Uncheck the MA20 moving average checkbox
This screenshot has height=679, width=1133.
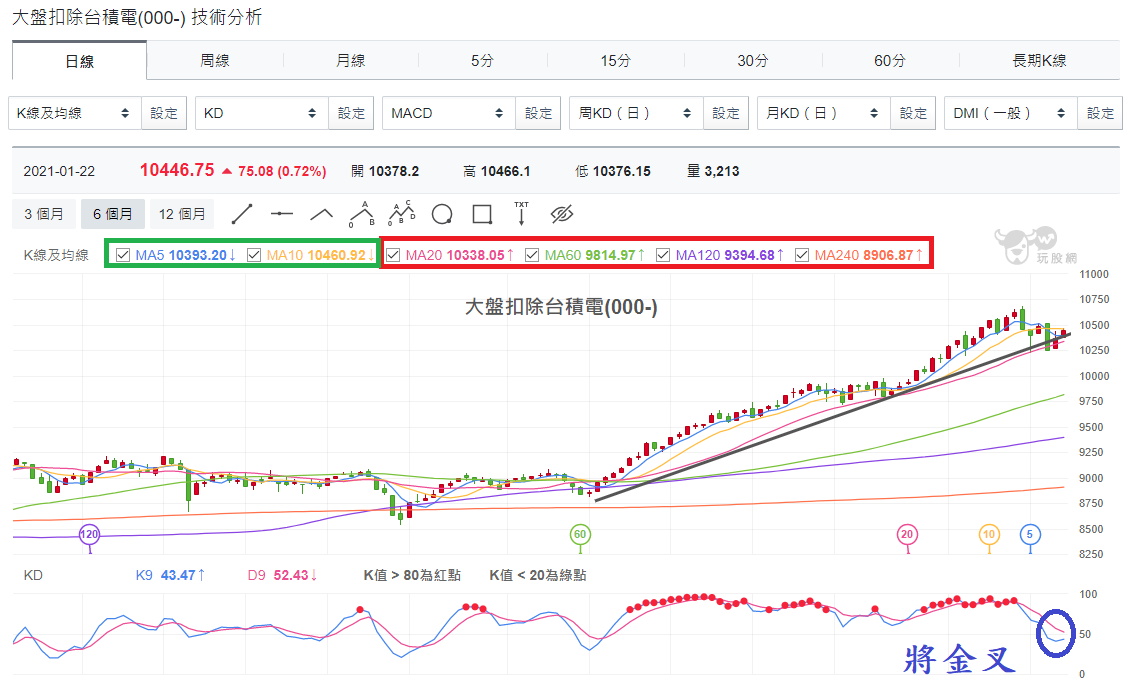click(x=393, y=255)
